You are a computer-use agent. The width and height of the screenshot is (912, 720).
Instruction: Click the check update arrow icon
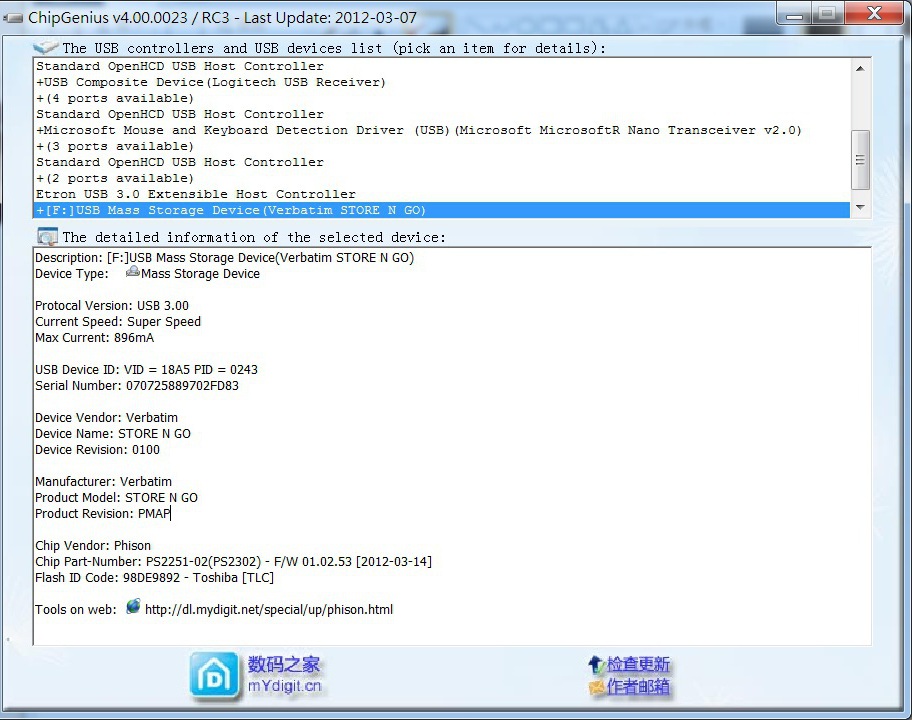pos(596,664)
